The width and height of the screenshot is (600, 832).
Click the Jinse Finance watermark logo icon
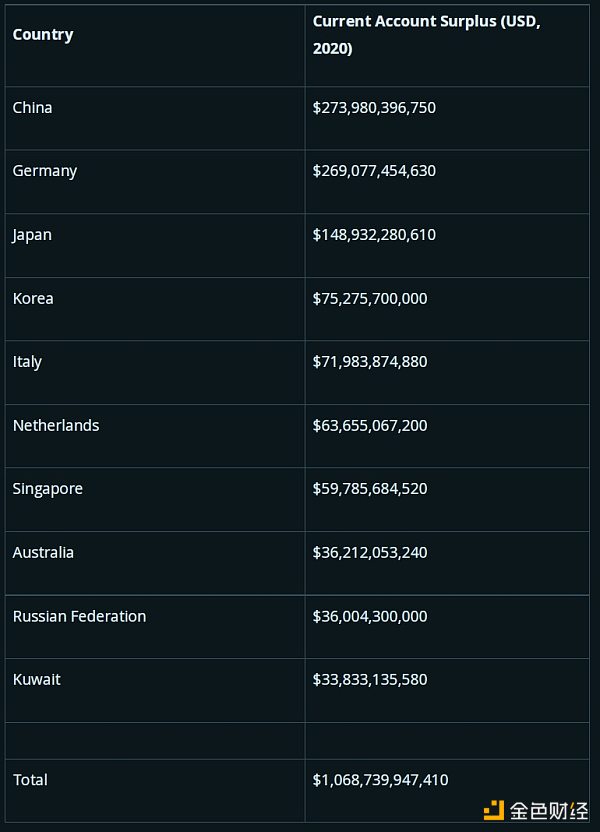(496, 809)
